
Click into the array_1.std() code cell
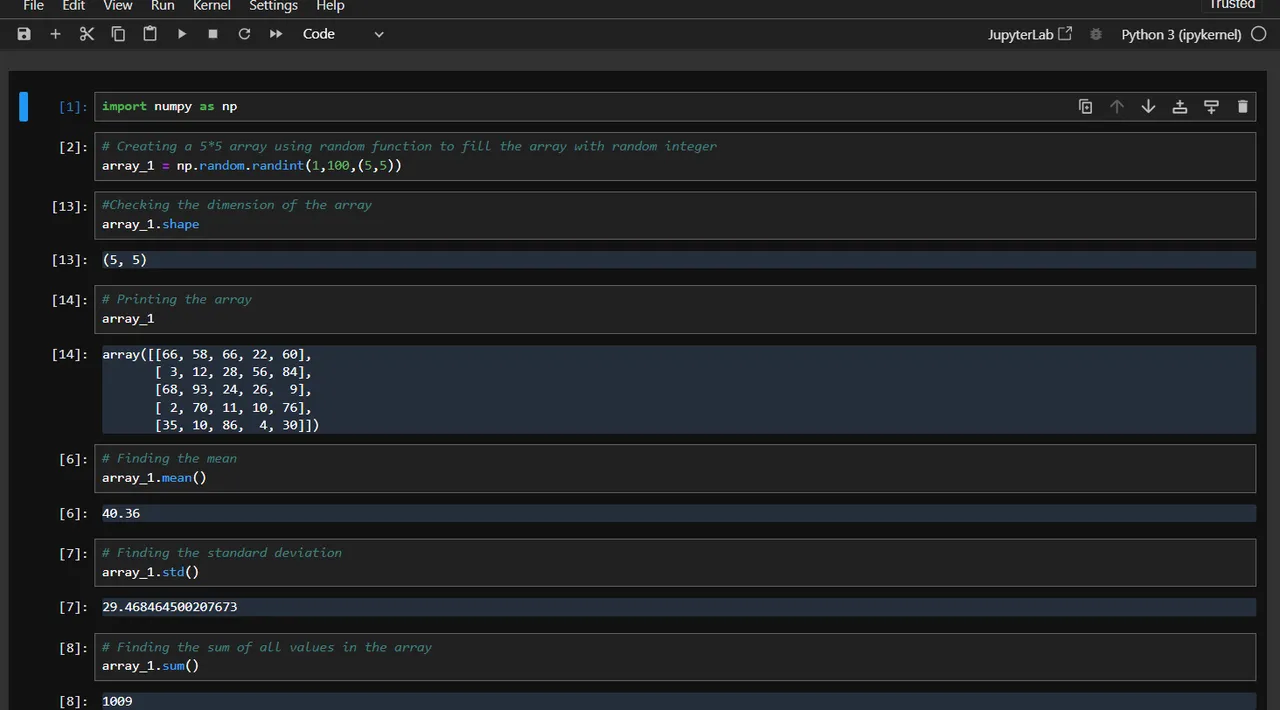point(675,563)
